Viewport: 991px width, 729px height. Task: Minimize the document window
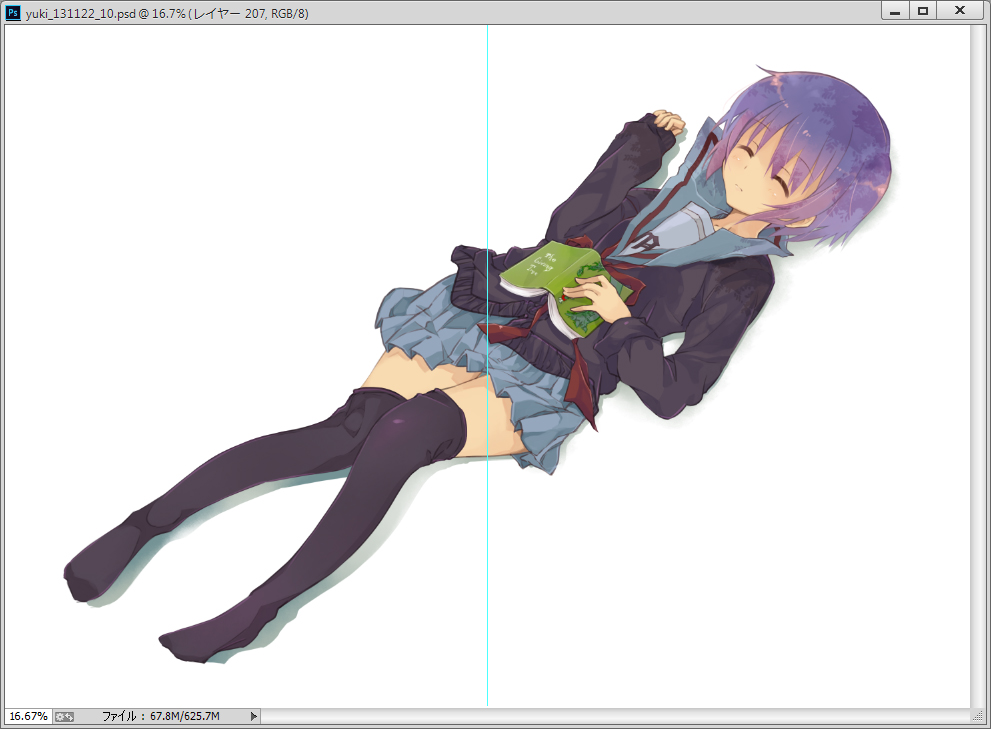coord(895,11)
